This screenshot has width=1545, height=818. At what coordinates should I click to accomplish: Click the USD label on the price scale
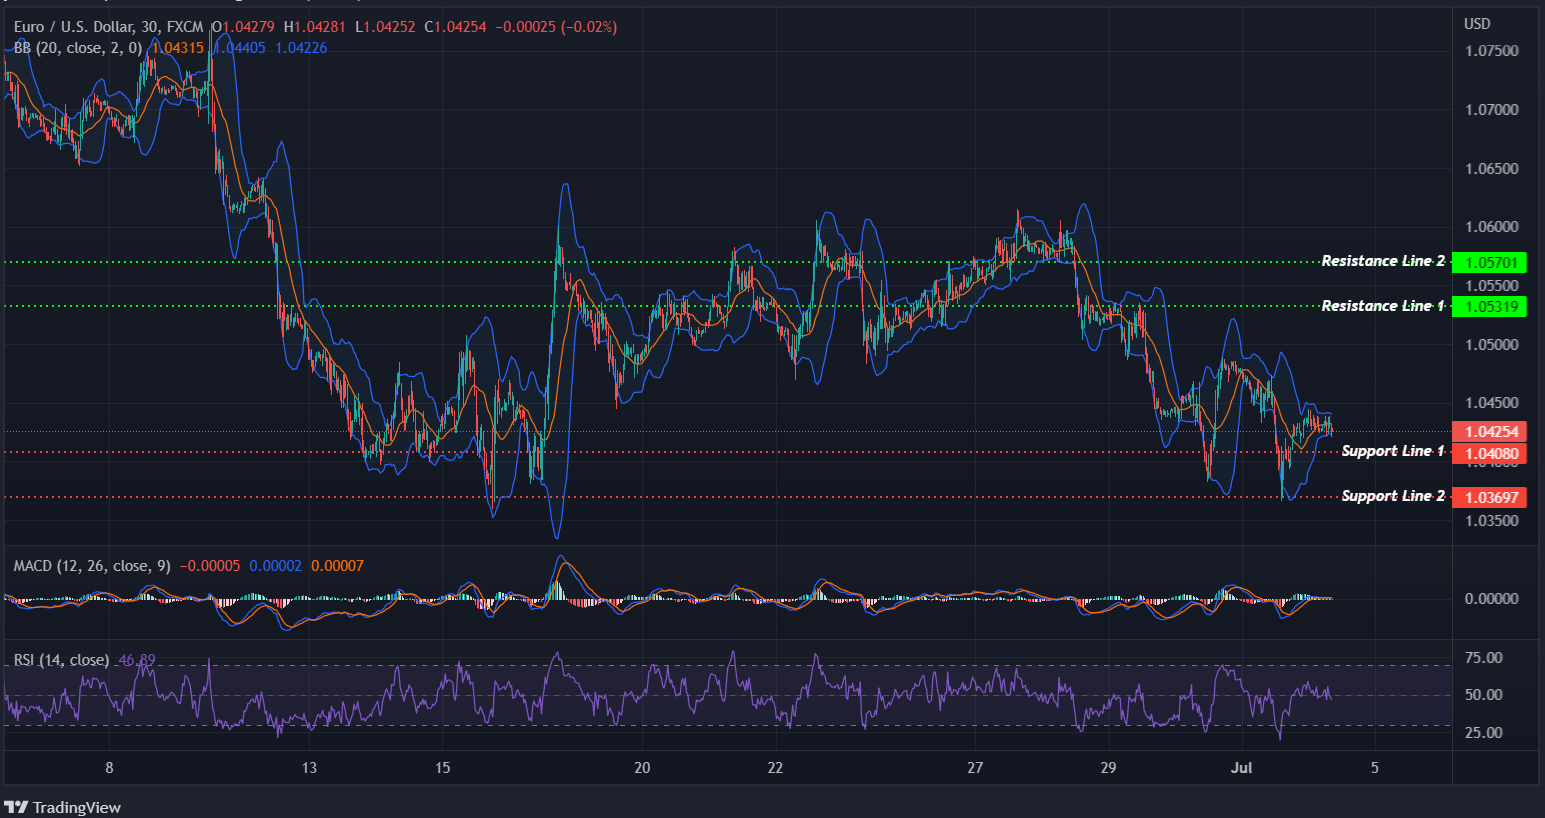coord(1477,24)
